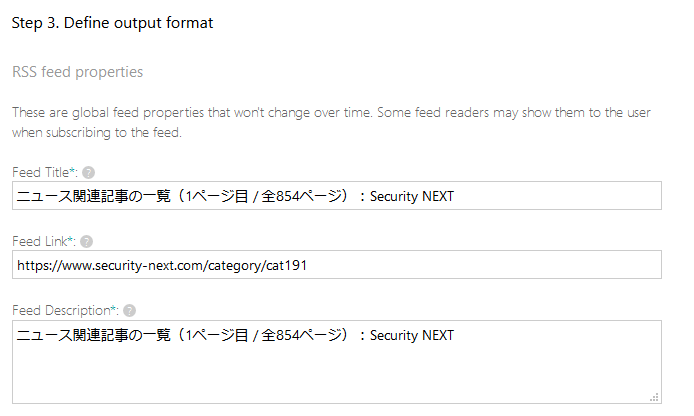The height and width of the screenshot is (416, 694).
Task: Click the required asterisk after Feed Title
Action: click(72, 171)
